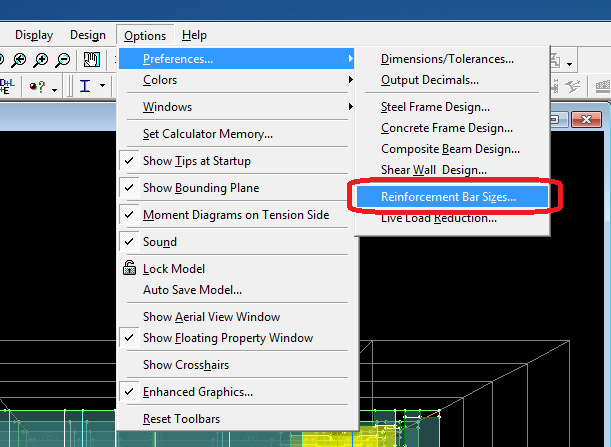Open Concrete Frame Design preferences
611x447 pixels.
point(452,128)
